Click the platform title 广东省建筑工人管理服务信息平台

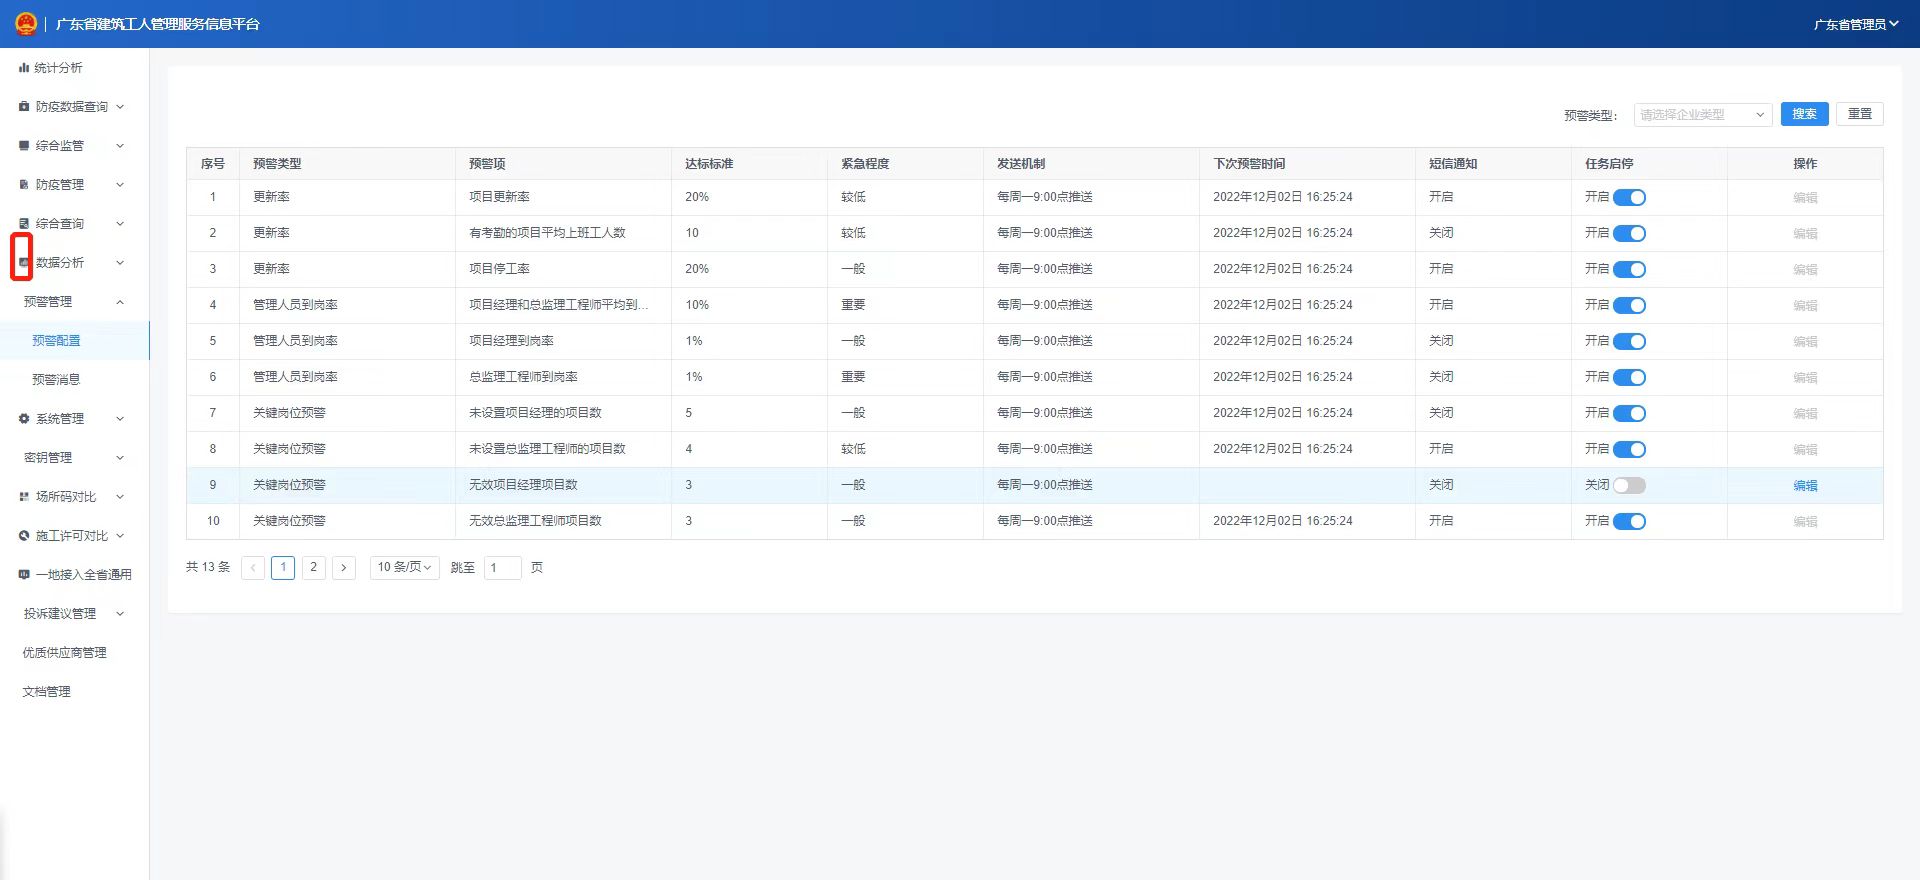pos(158,24)
